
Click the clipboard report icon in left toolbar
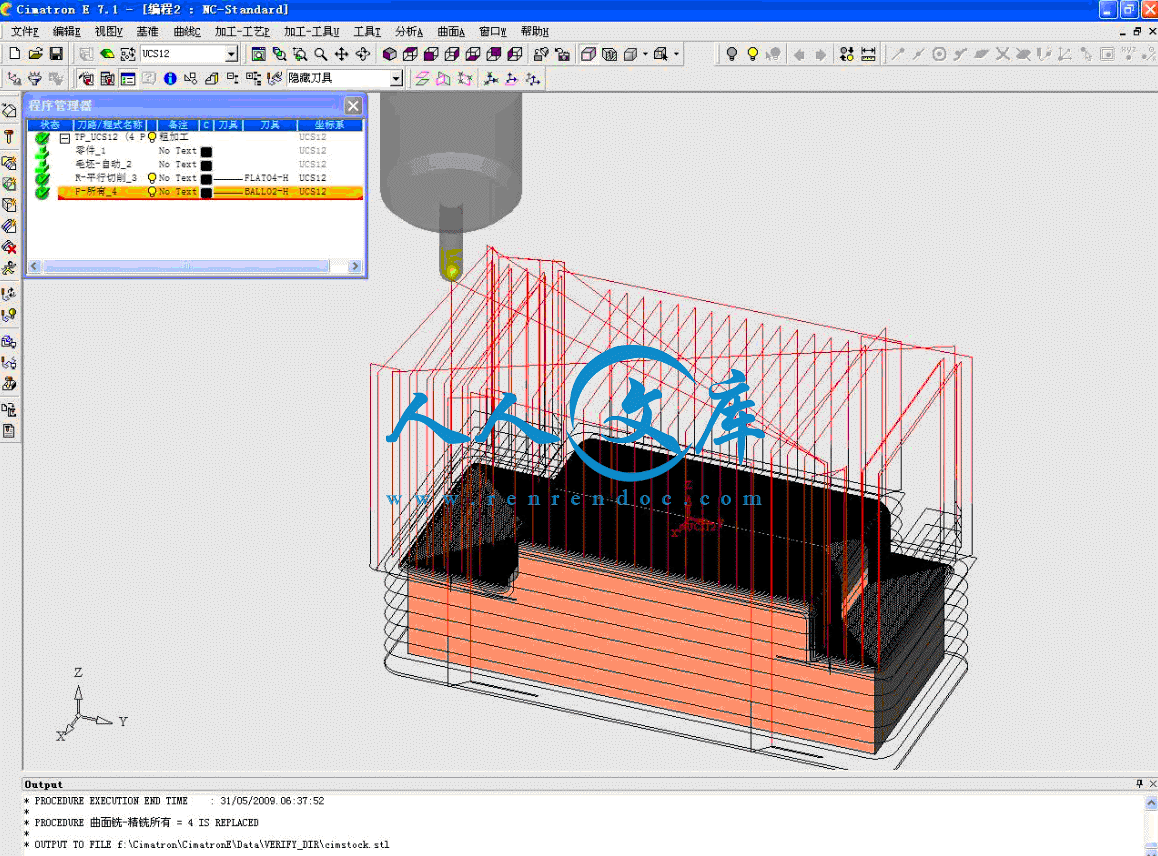pos(10,431)
